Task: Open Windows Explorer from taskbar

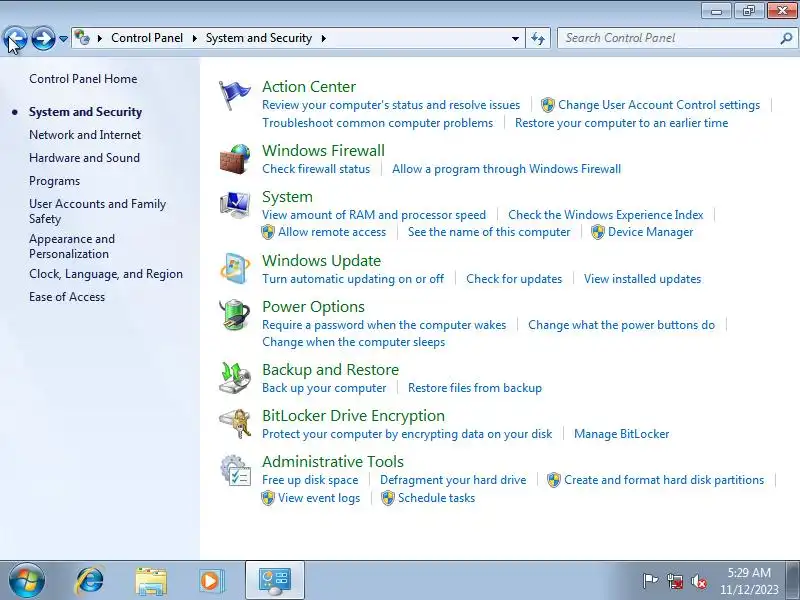Action: click(x=151, y=581)
